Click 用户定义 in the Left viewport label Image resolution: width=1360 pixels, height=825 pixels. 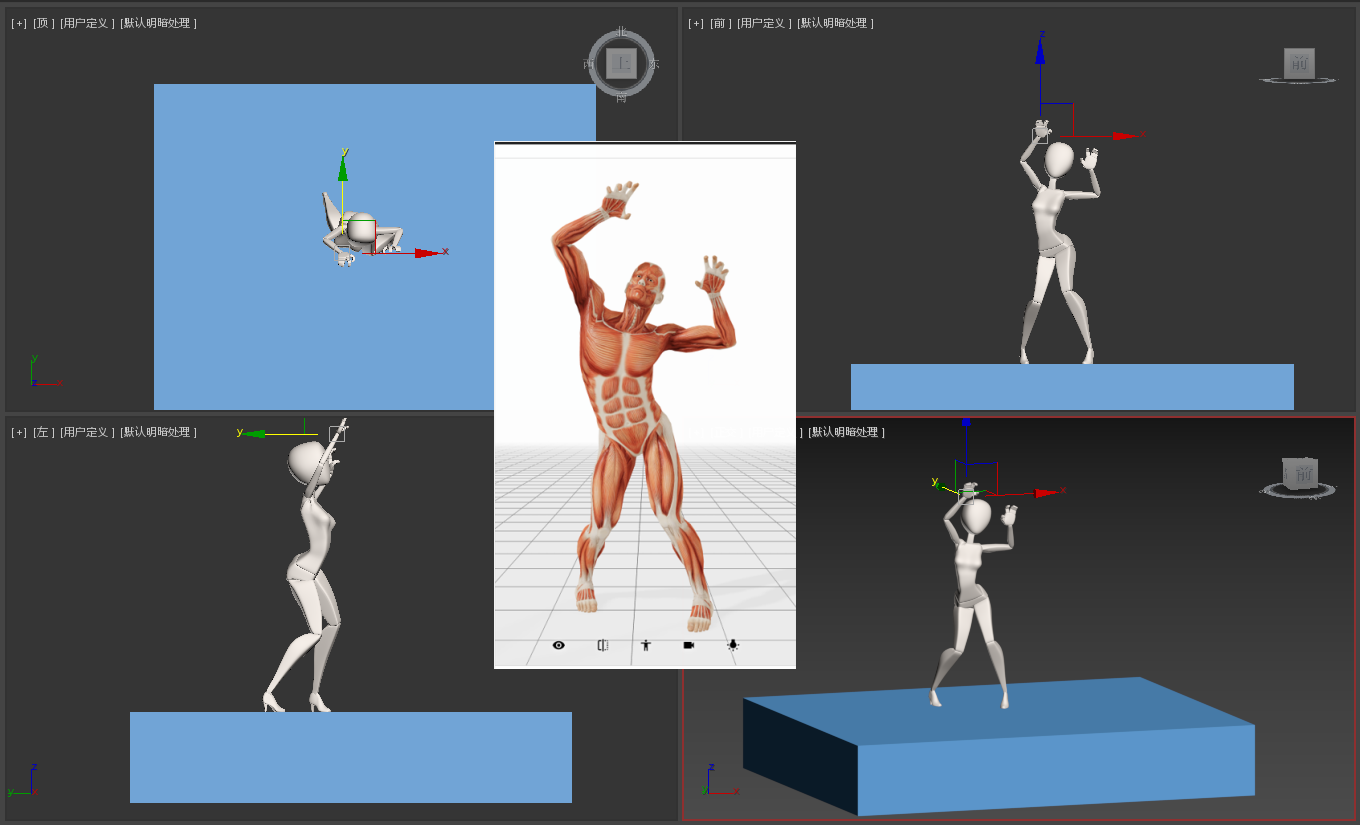[85, 432]
